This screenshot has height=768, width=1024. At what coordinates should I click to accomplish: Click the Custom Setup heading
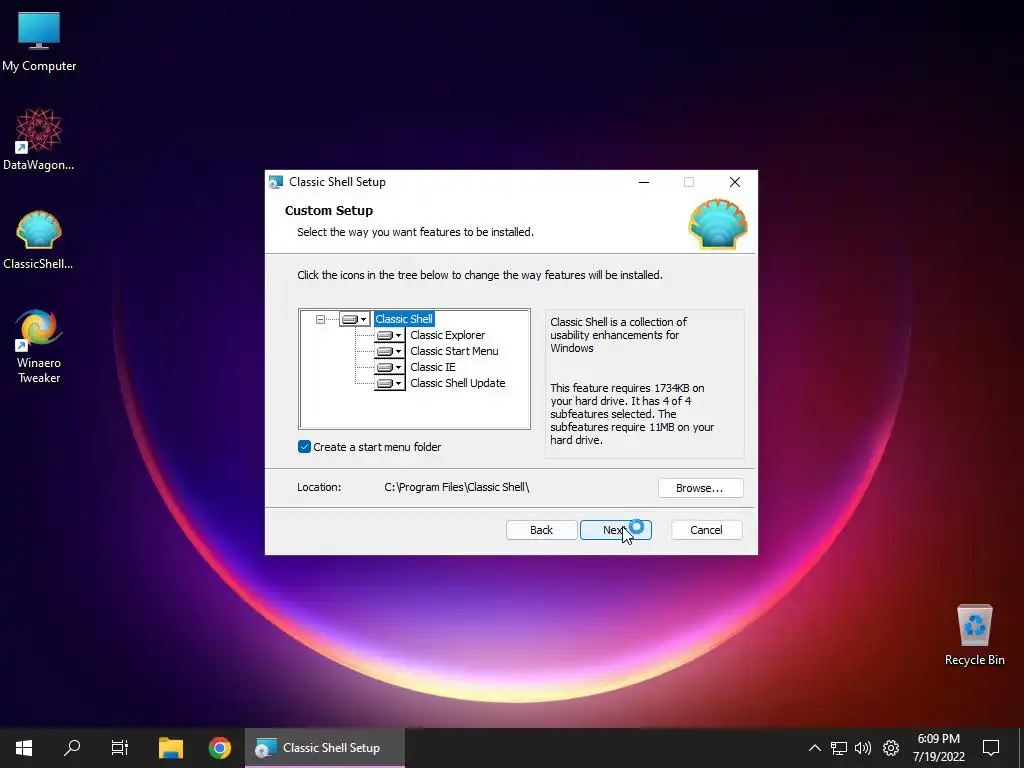click(328, 210)
